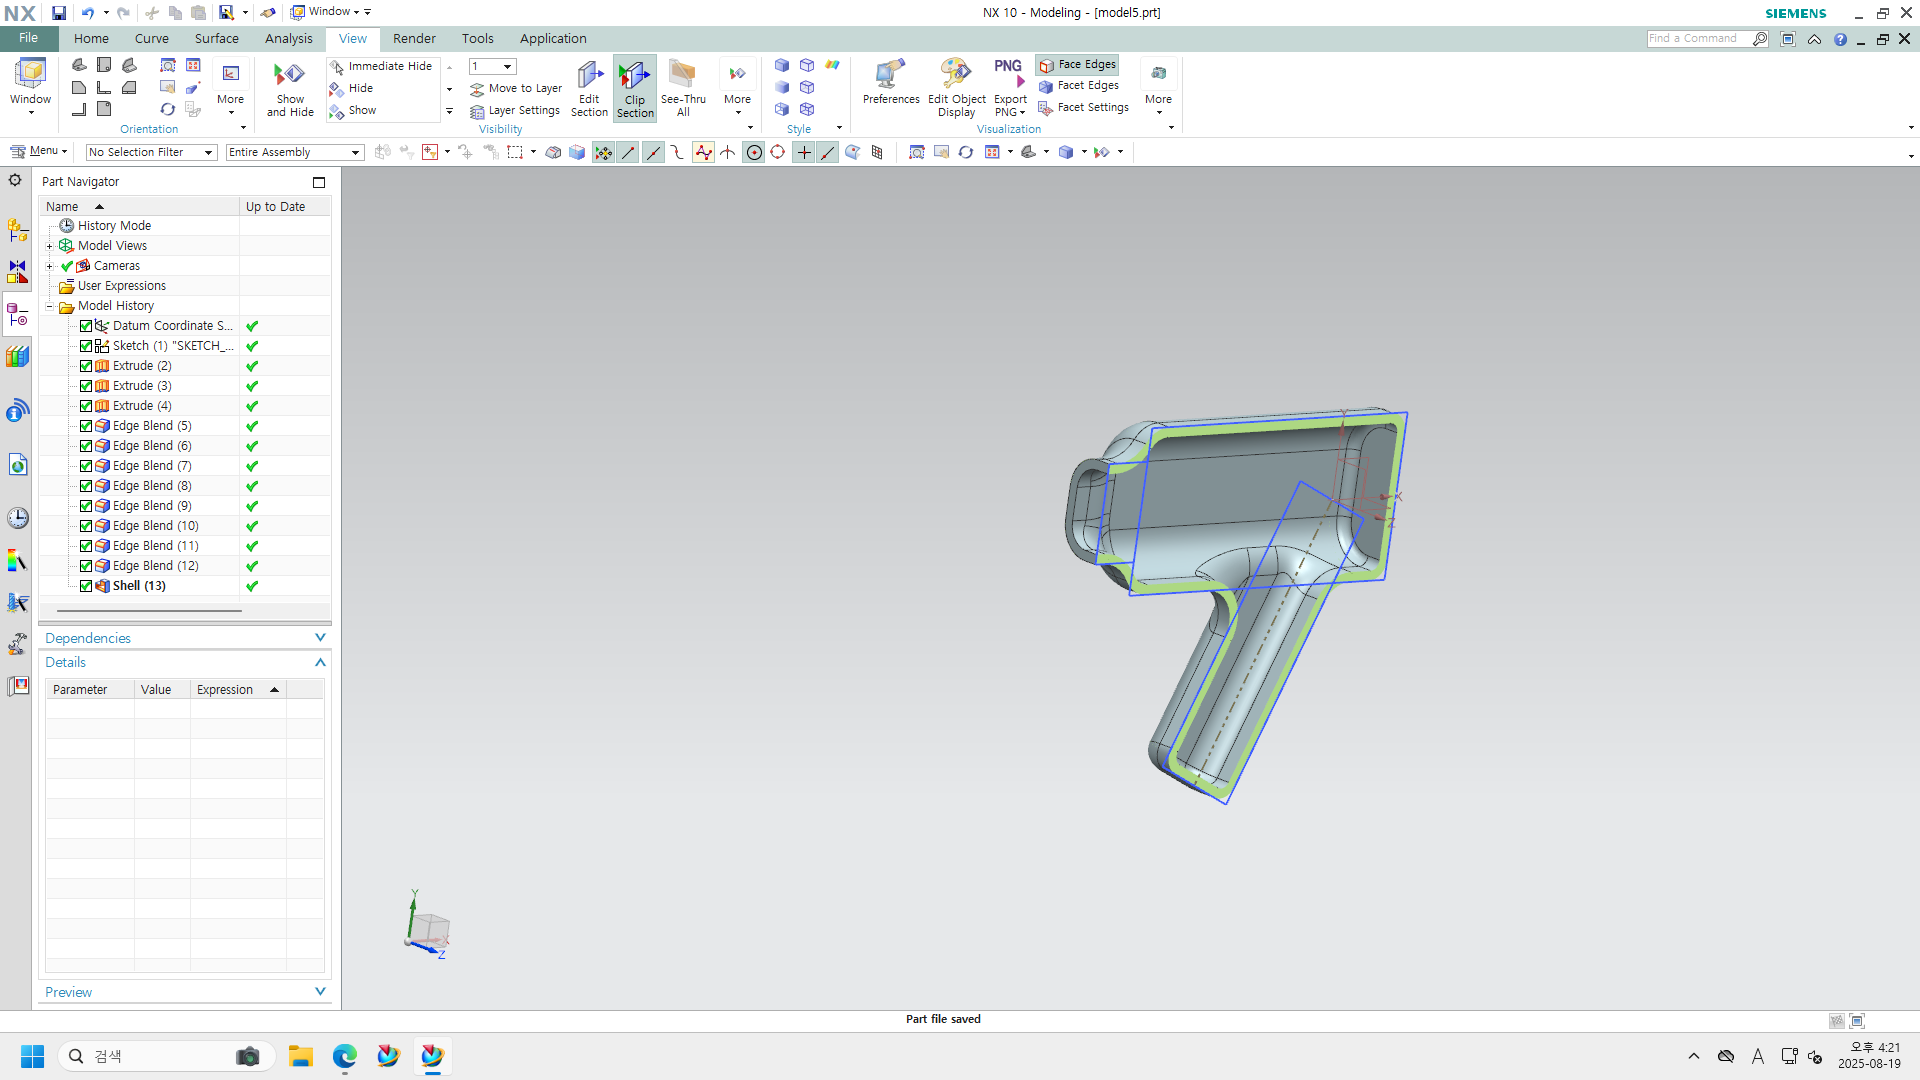Click the Move to Layer button
The width and height of the screenshot is (1920, 1080).
(x=516, y=88)
